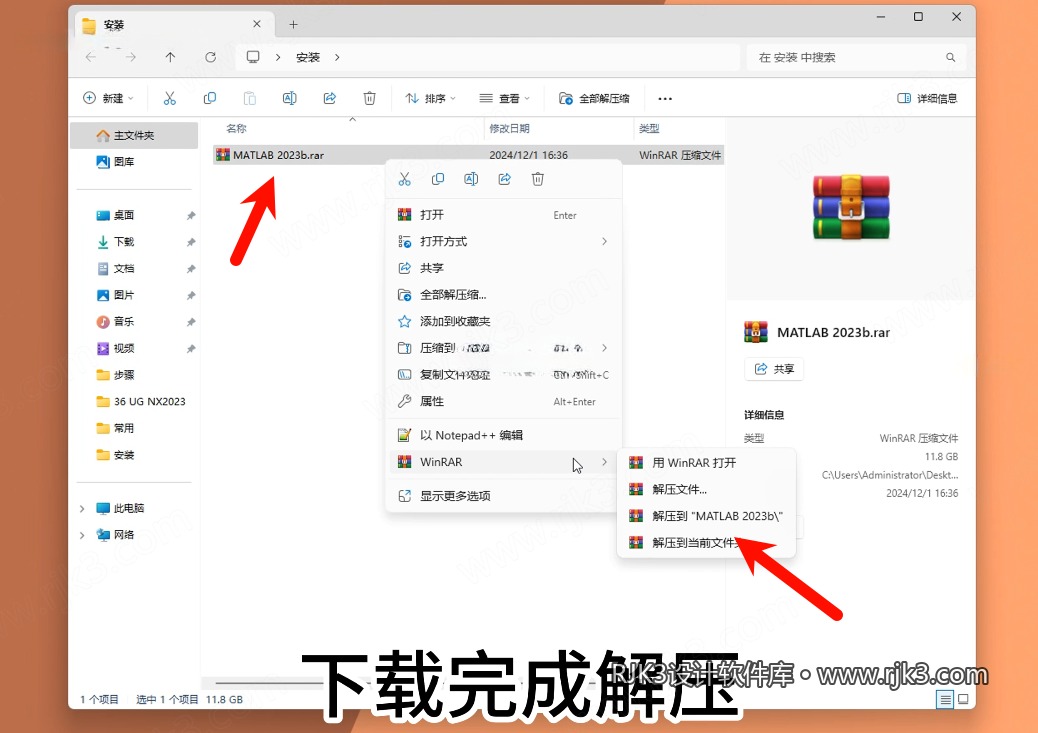Click the Share icon in the toolbar
1038x733 pixels.
tap(330, 99)
